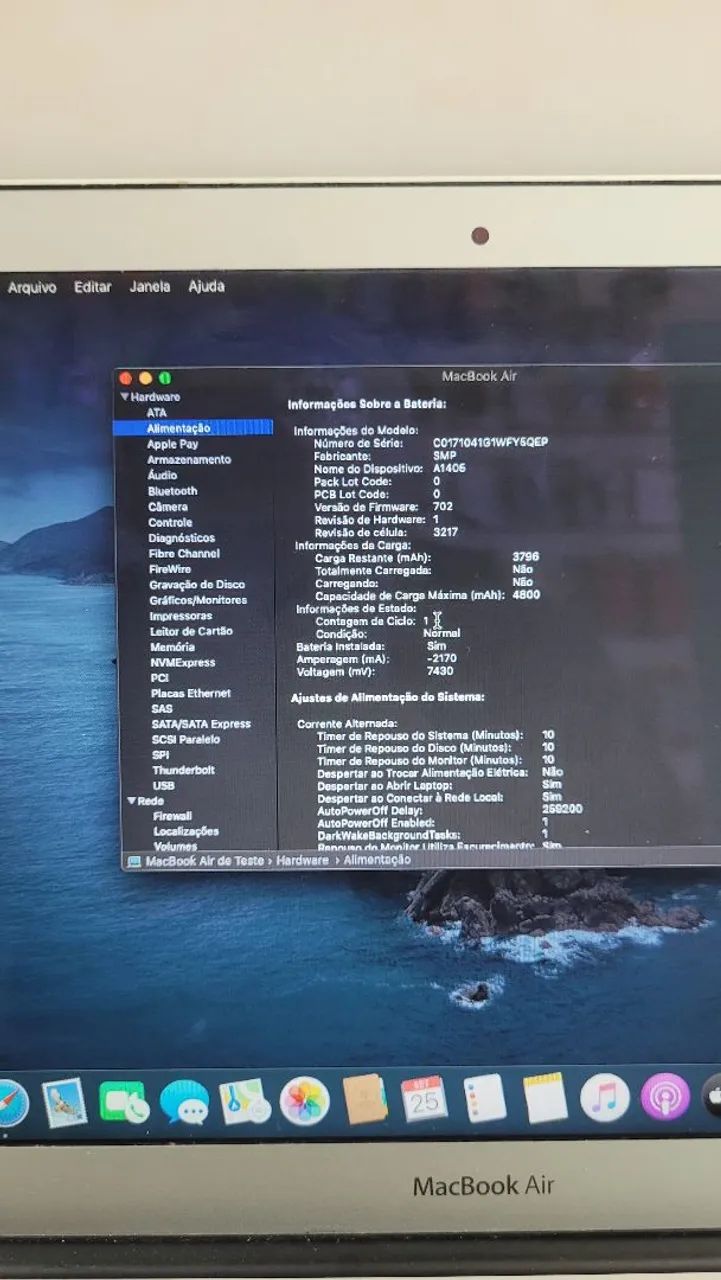
Task: Select Localizações under Rede
Action: [x=186, y=831]
